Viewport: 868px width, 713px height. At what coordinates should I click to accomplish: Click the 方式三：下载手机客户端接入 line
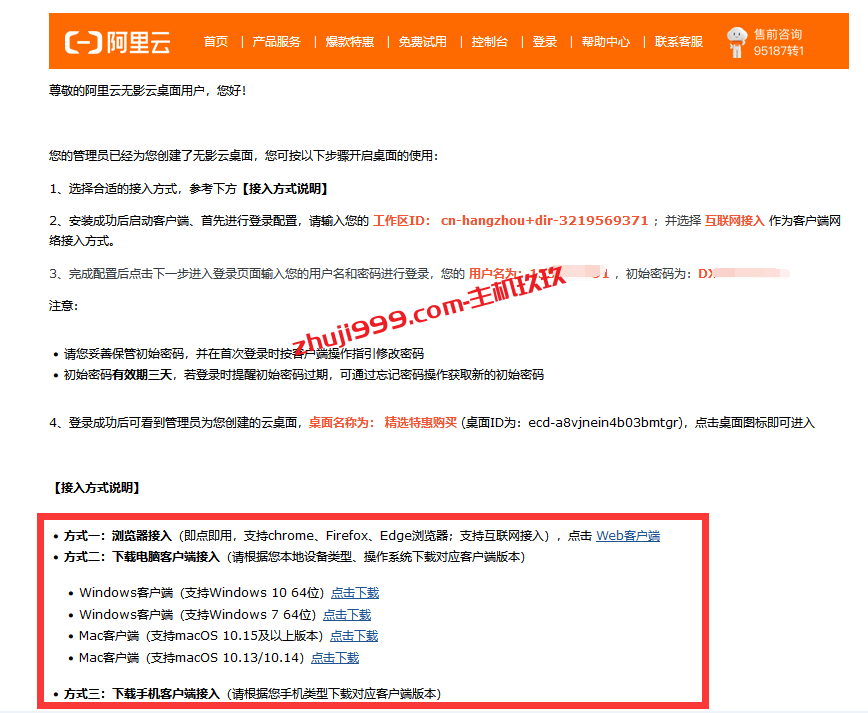[x=252, y=694]
